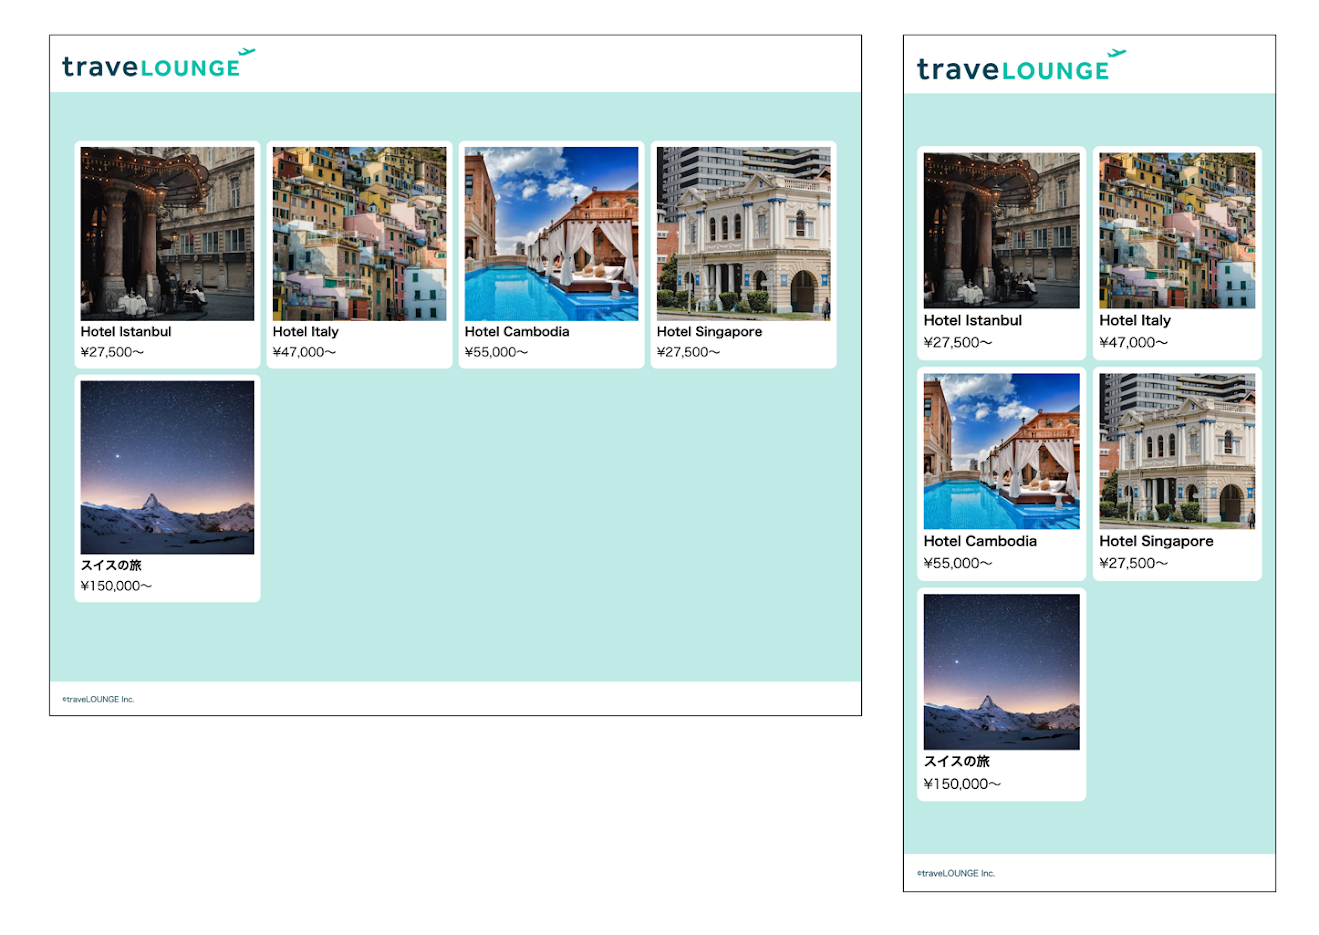The height and width of the screenshot is (935, 1319).
Task: Tap the スイスの旅 night sky photo in mobile layout
Action: pyautogui.click(x=1001, y=672)
